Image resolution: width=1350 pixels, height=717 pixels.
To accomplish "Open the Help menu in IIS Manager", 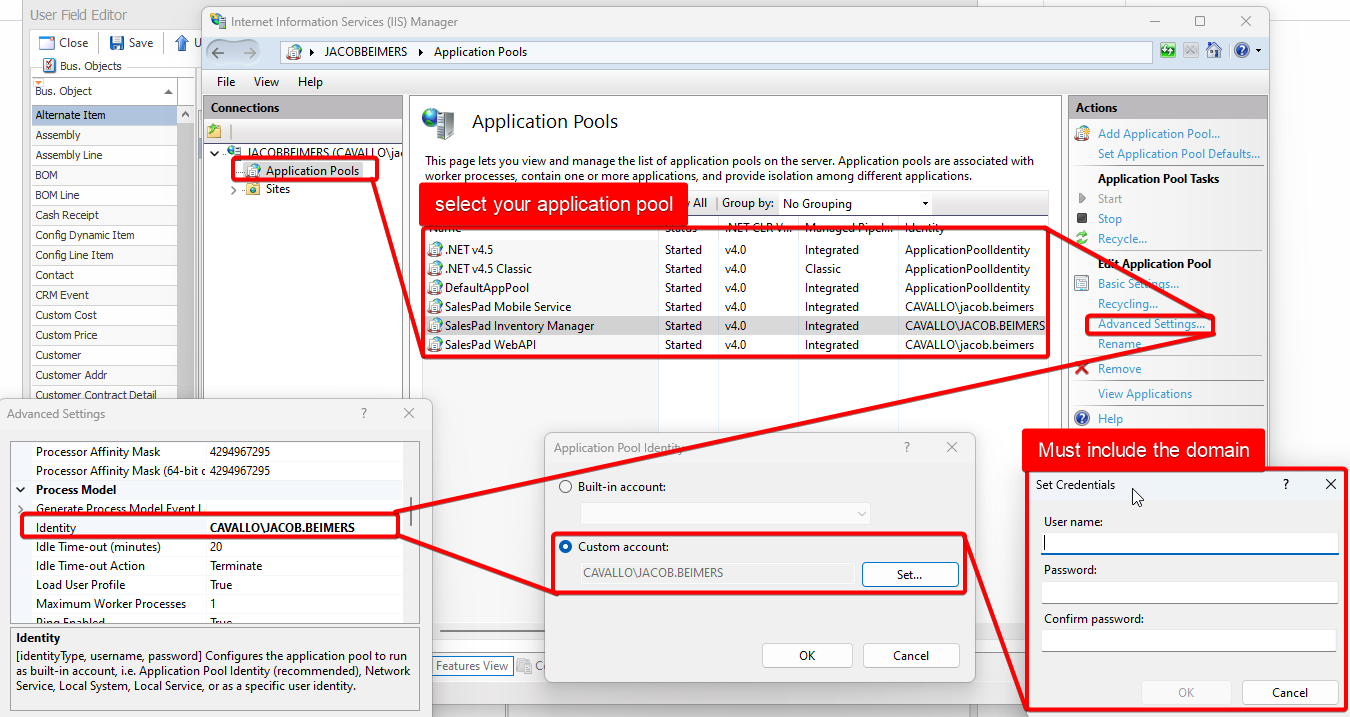I will 310,82.
